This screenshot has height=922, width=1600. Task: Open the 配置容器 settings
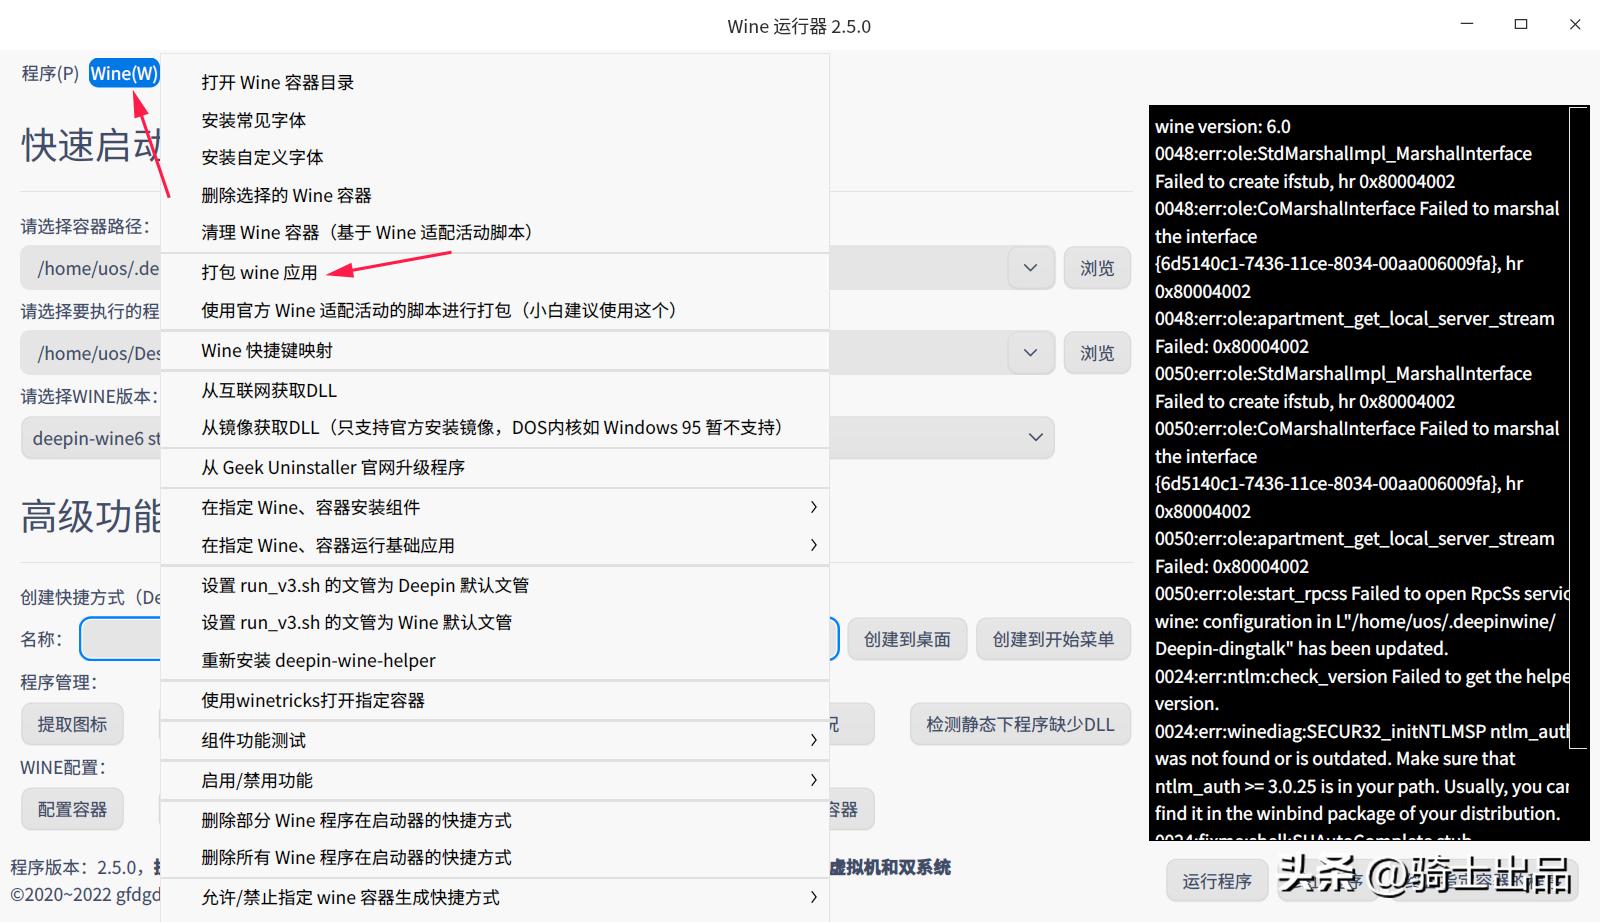[x=71, y=809]
